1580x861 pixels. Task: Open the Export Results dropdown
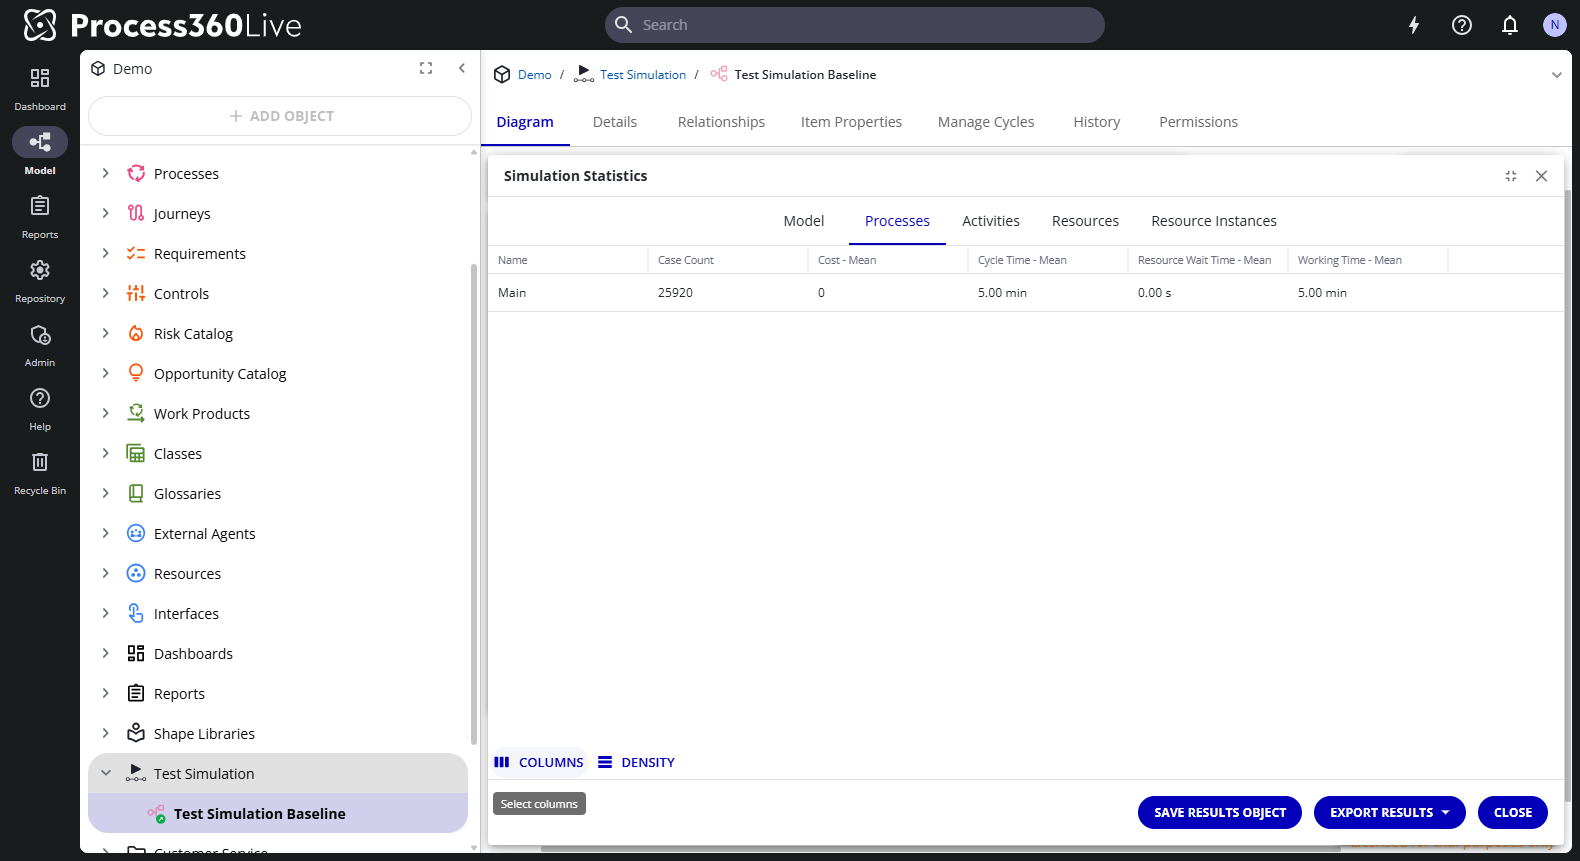1390,813
